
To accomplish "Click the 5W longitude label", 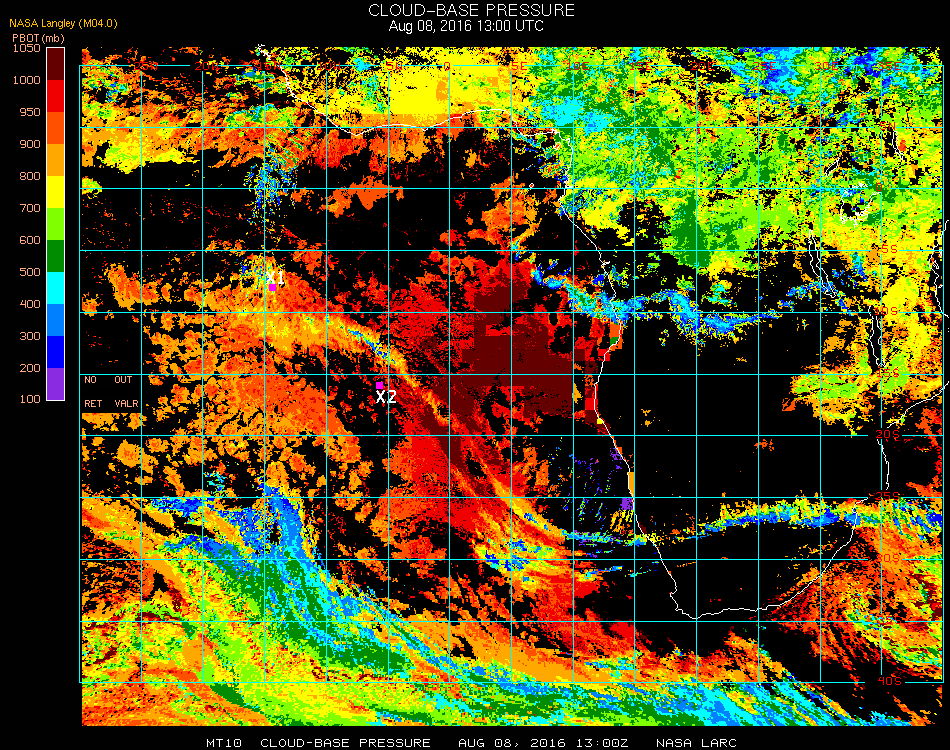I will (x=394, y=66).
